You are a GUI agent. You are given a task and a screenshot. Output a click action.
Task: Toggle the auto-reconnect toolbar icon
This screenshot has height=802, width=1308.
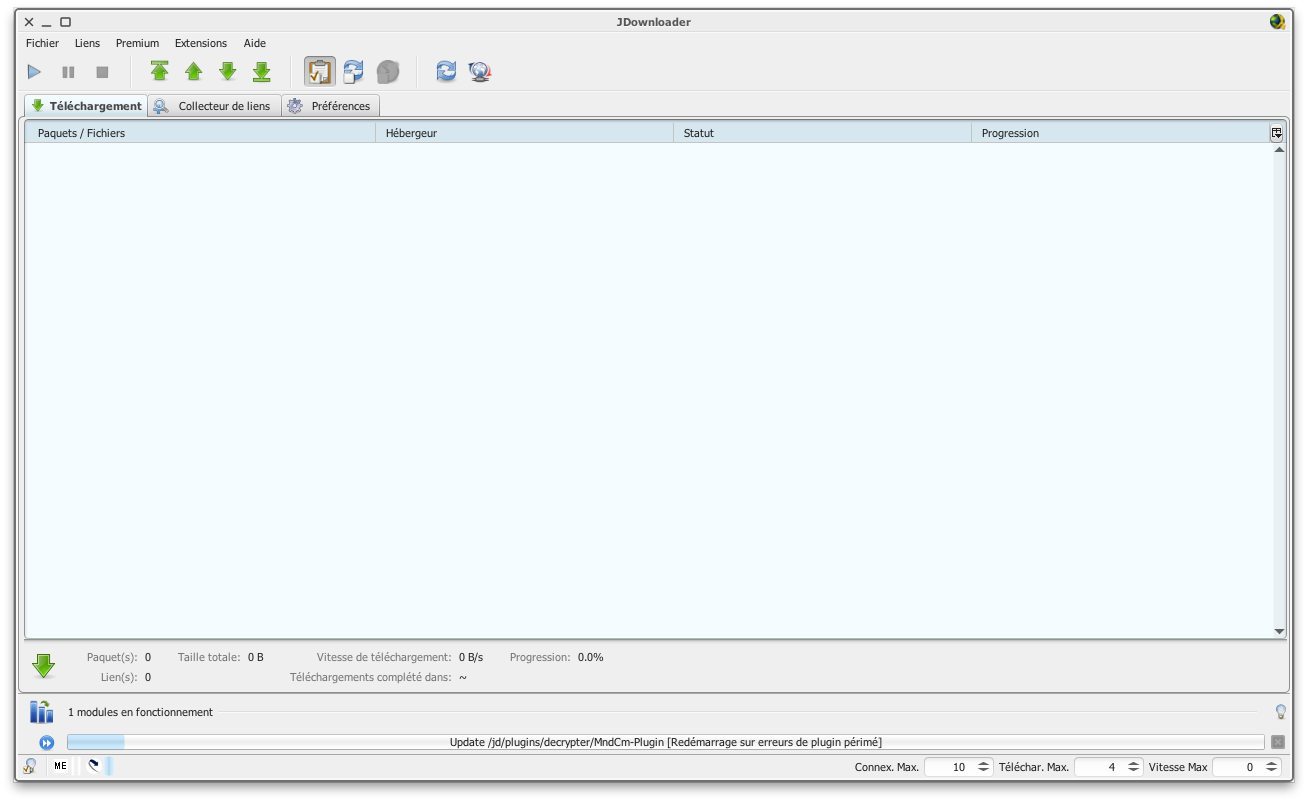pos(354,72)
